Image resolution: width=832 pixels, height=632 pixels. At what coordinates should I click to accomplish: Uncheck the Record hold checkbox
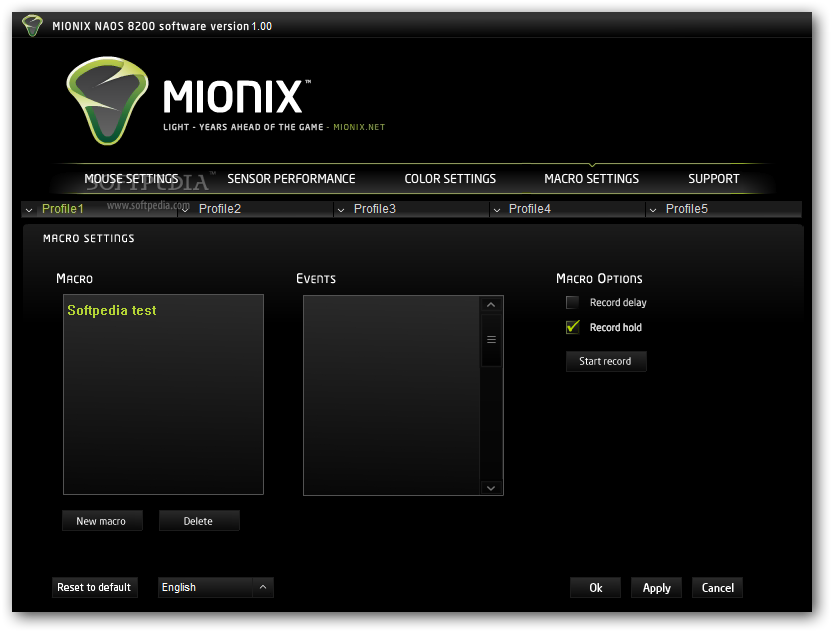[x=573, y=327]
